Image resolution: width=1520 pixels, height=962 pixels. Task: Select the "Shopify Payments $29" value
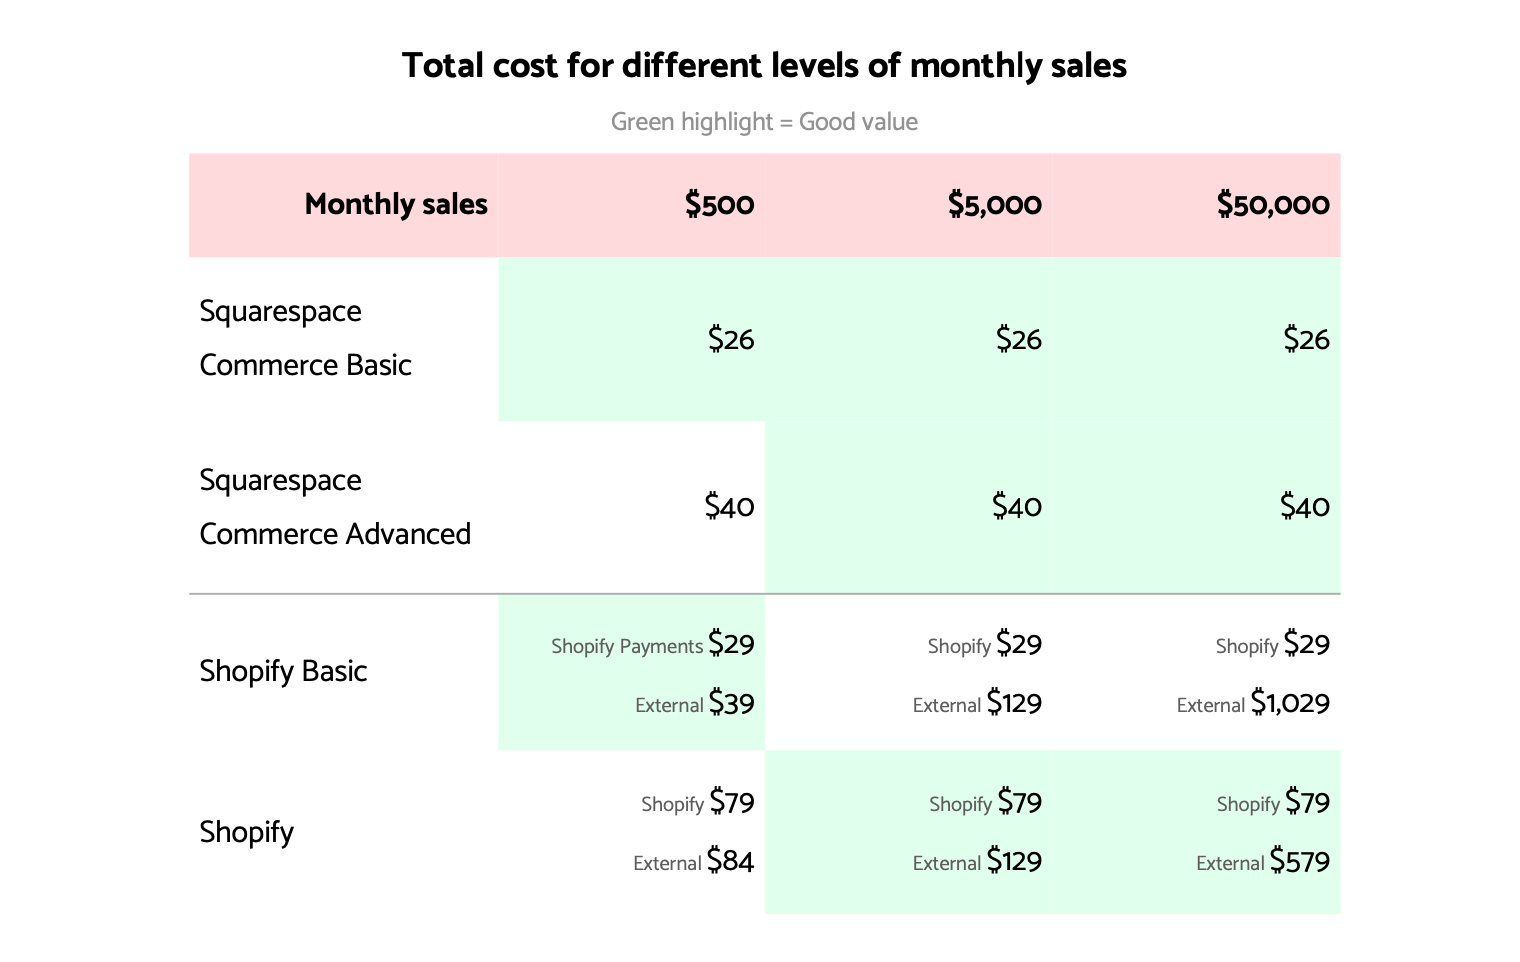coord(653,644)
